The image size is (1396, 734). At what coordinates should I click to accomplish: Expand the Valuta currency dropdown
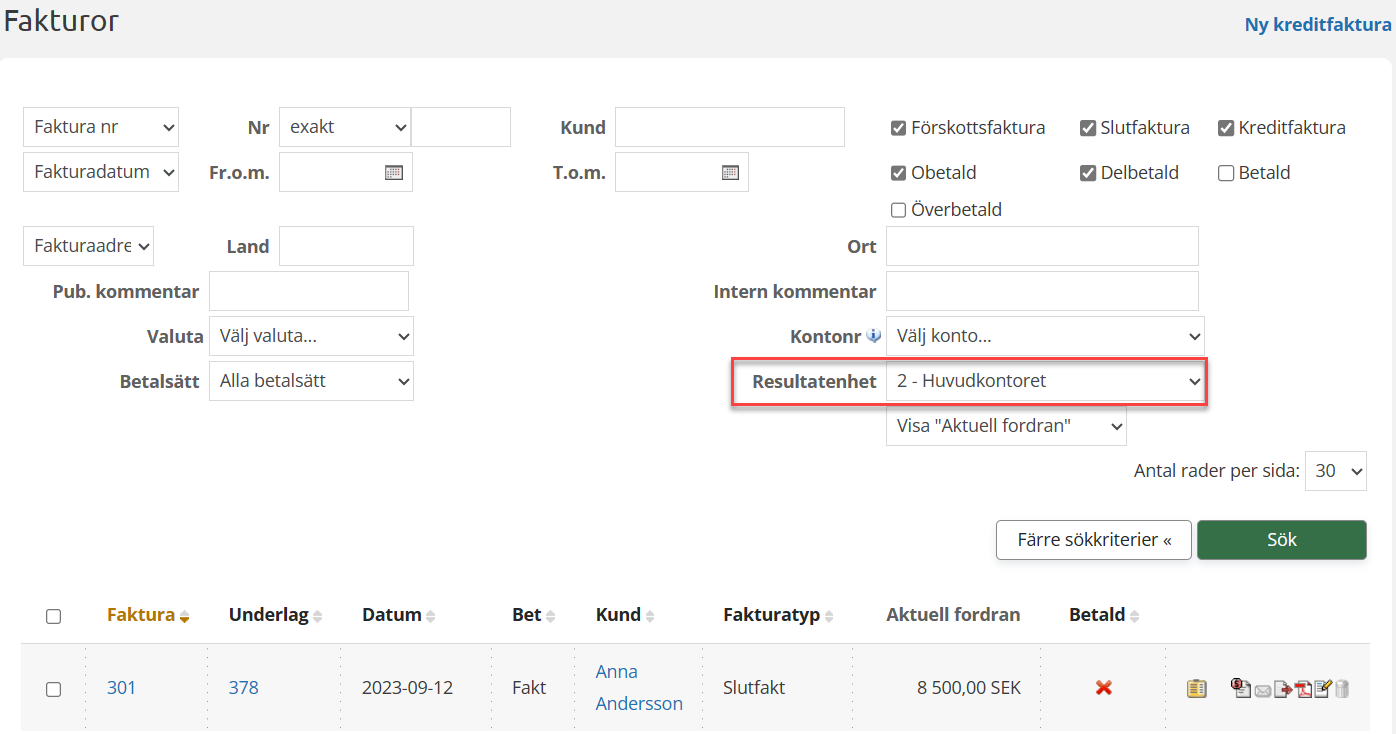[311, 336]
